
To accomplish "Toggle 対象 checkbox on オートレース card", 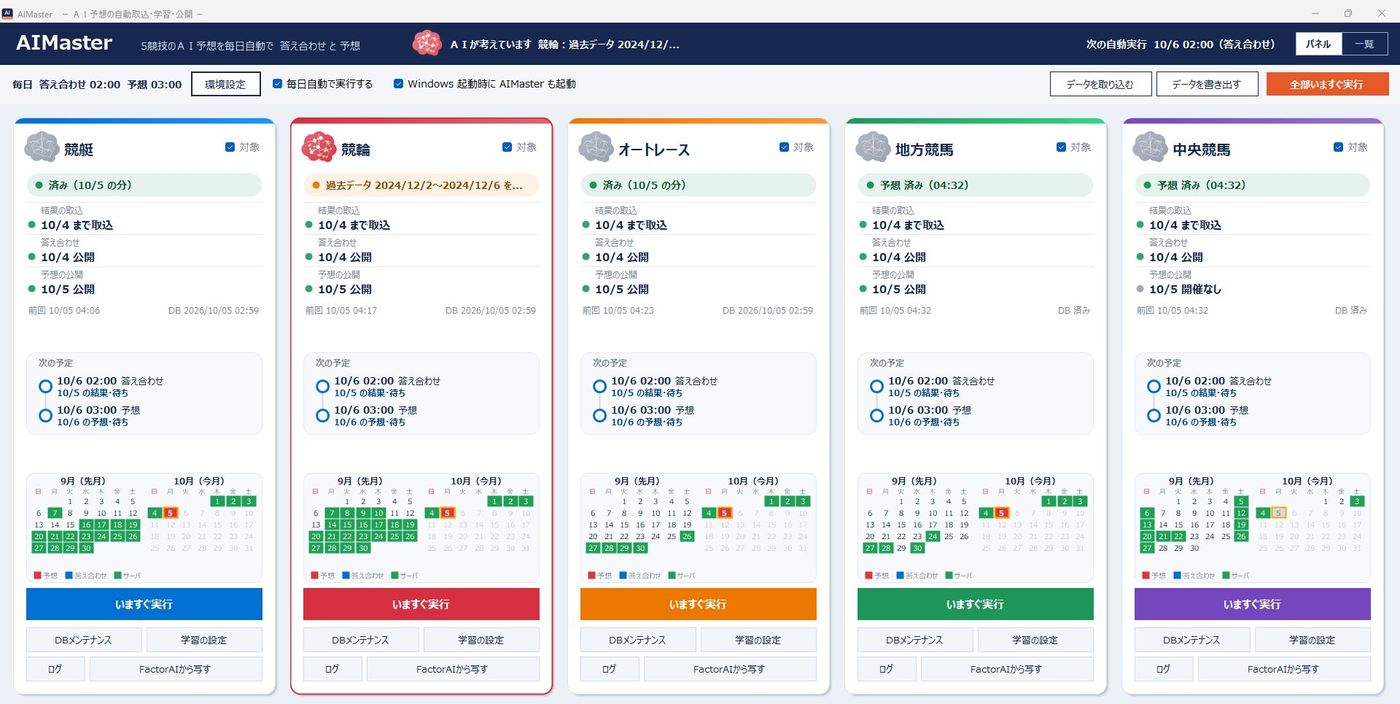I will [784, 147].
